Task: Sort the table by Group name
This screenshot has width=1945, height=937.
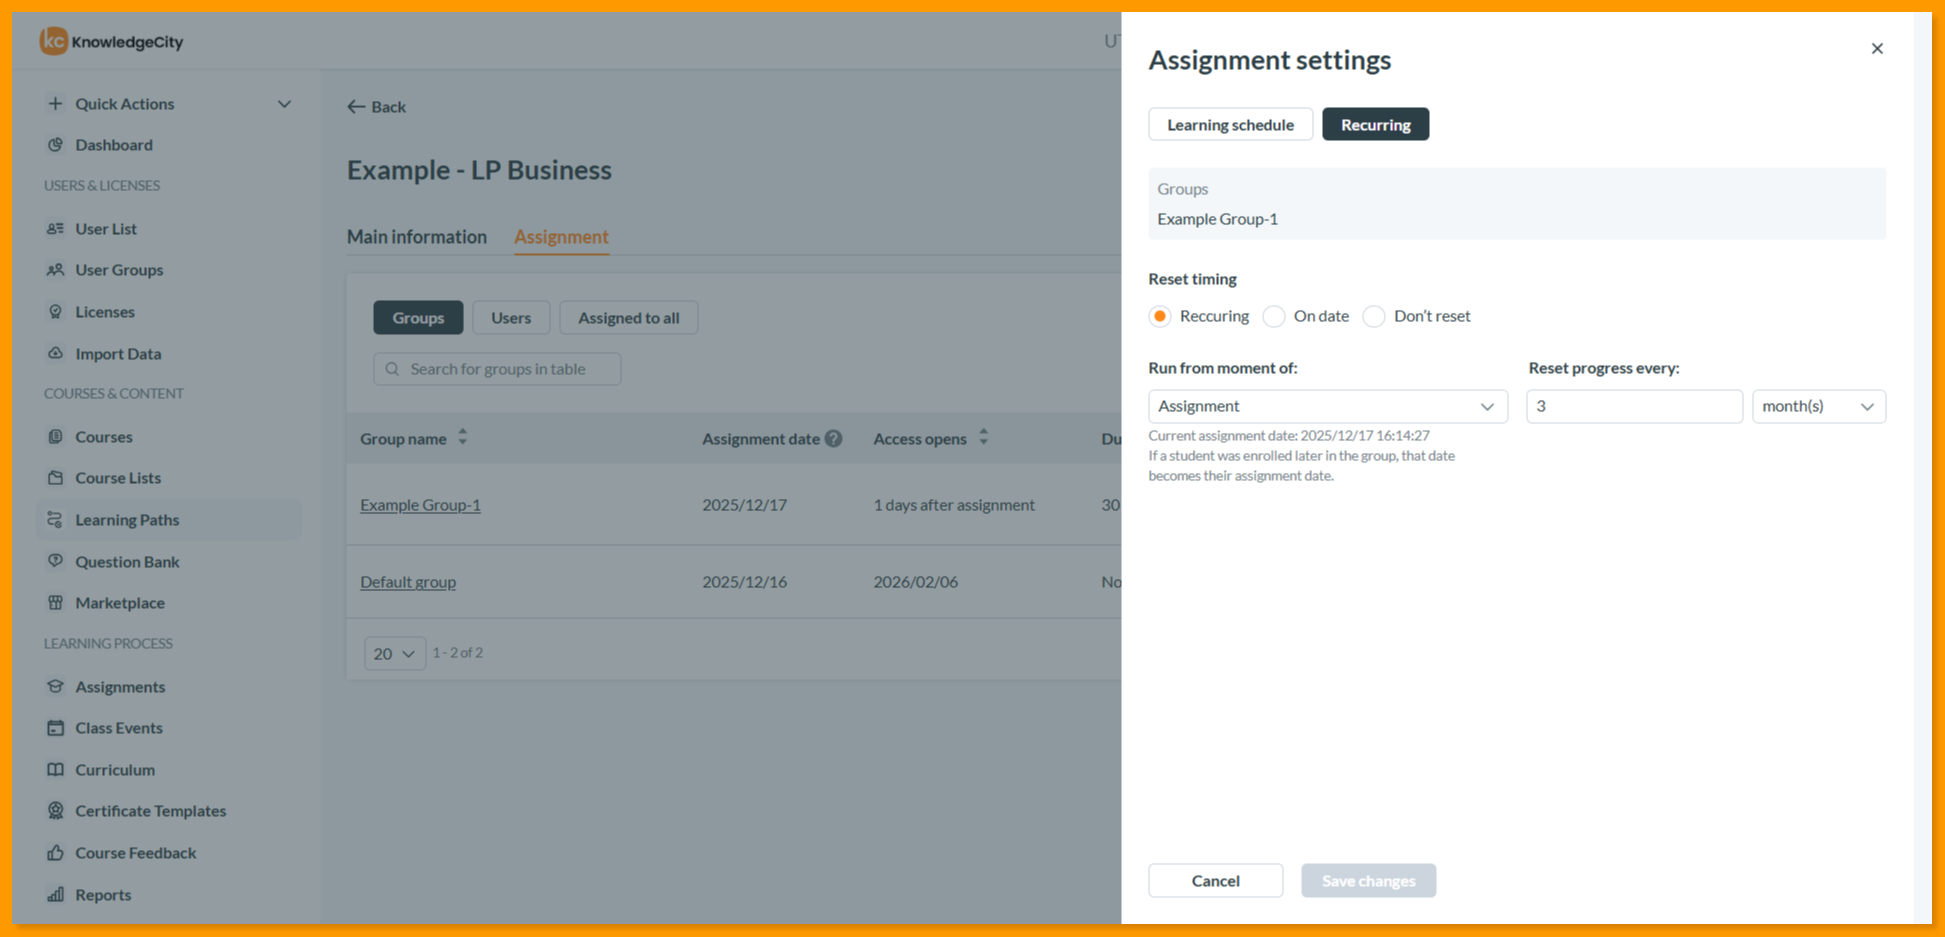Action: [x=462, y=438]
